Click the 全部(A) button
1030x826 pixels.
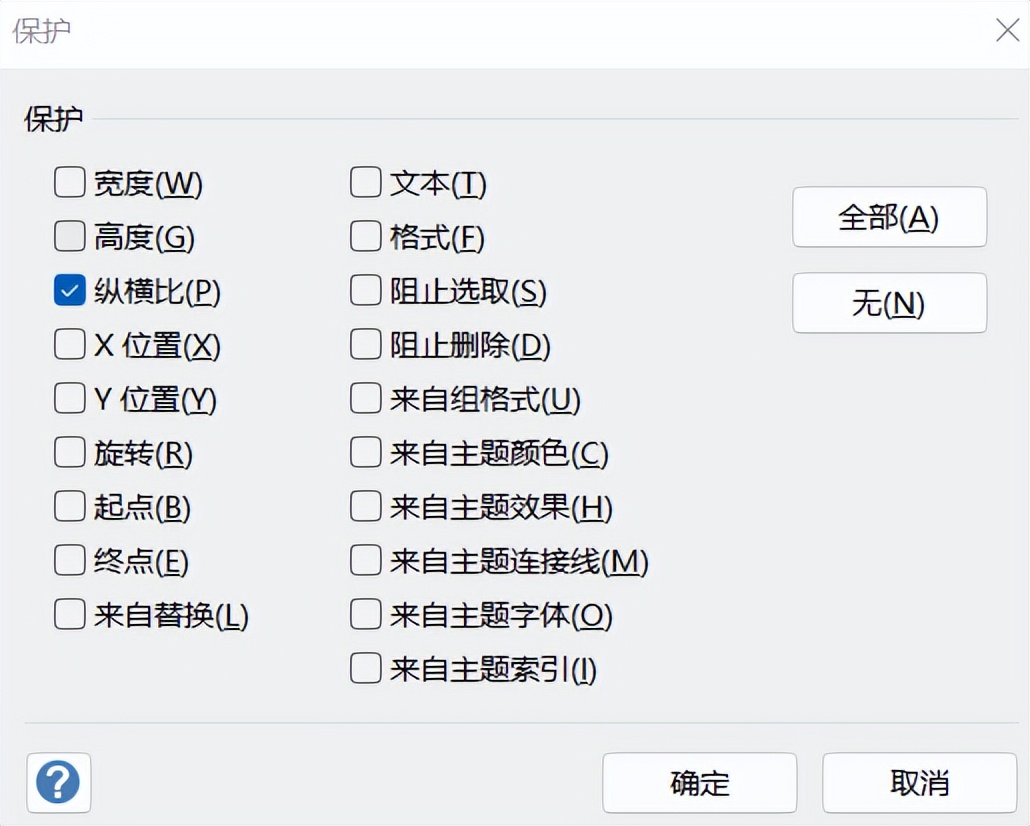click(889, 217)
